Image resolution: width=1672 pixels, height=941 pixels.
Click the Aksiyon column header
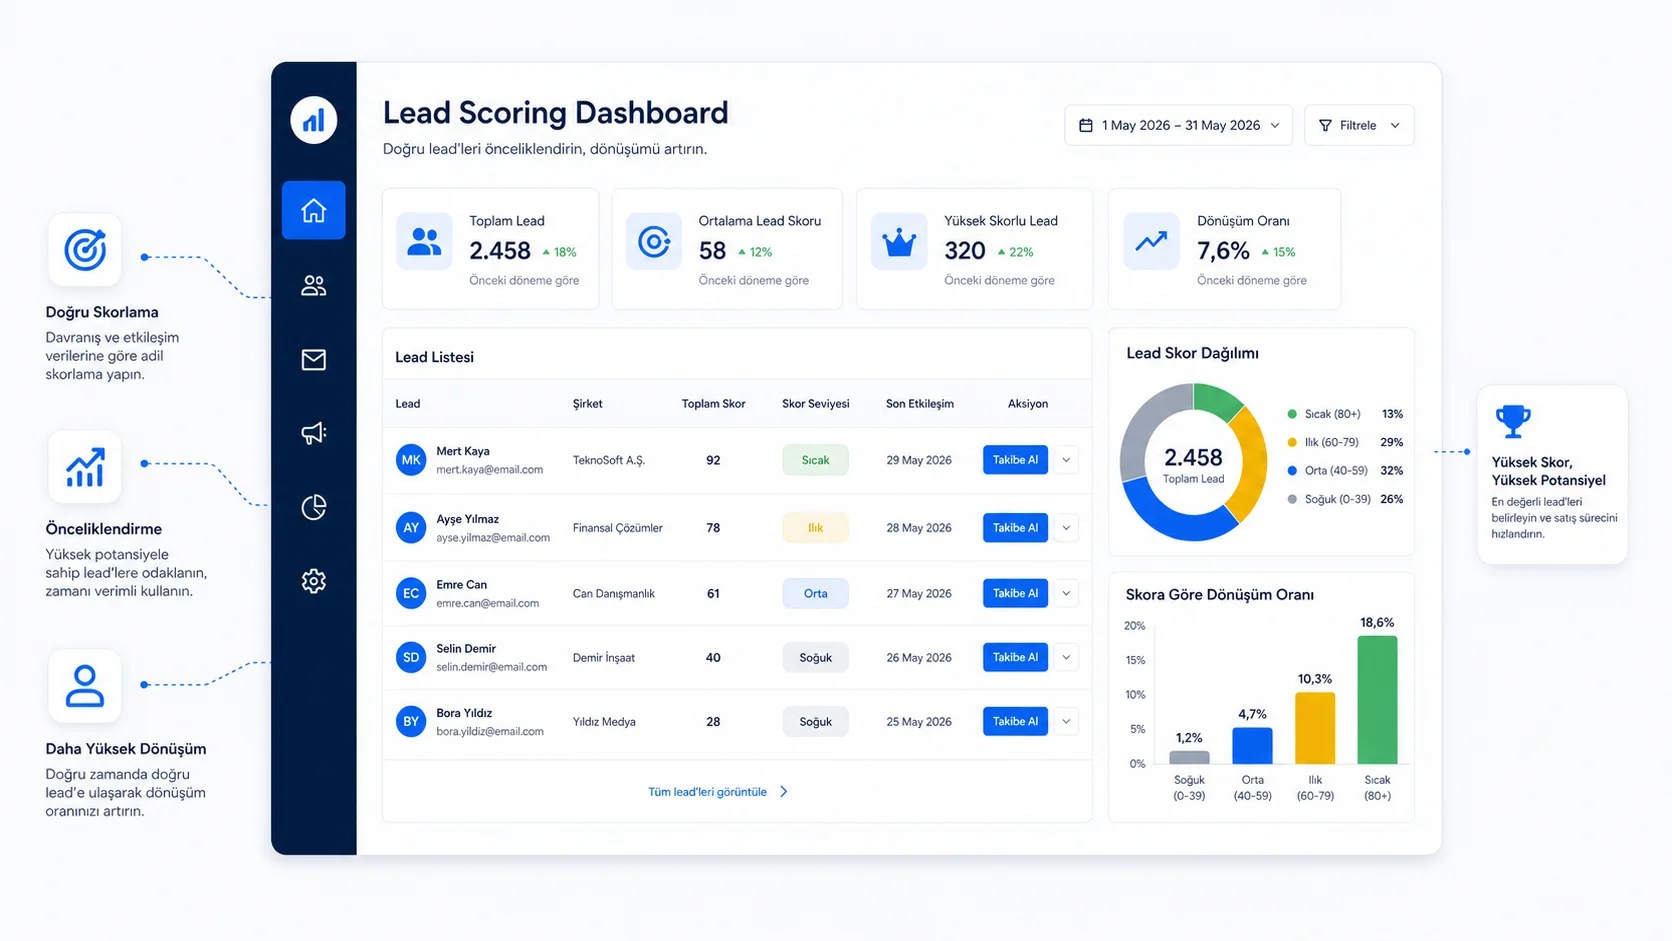pyautogui.click(x=1027, y=404)
